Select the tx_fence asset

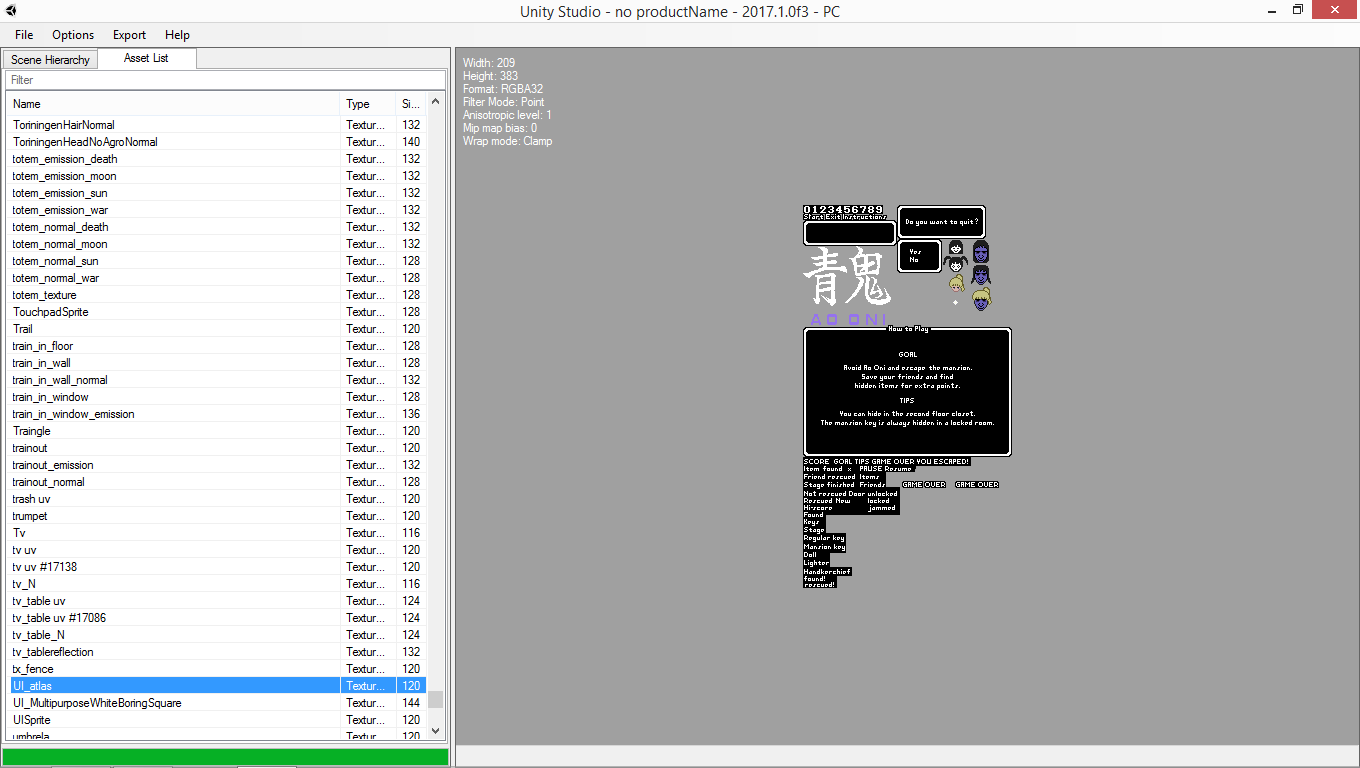coord(217,669)
